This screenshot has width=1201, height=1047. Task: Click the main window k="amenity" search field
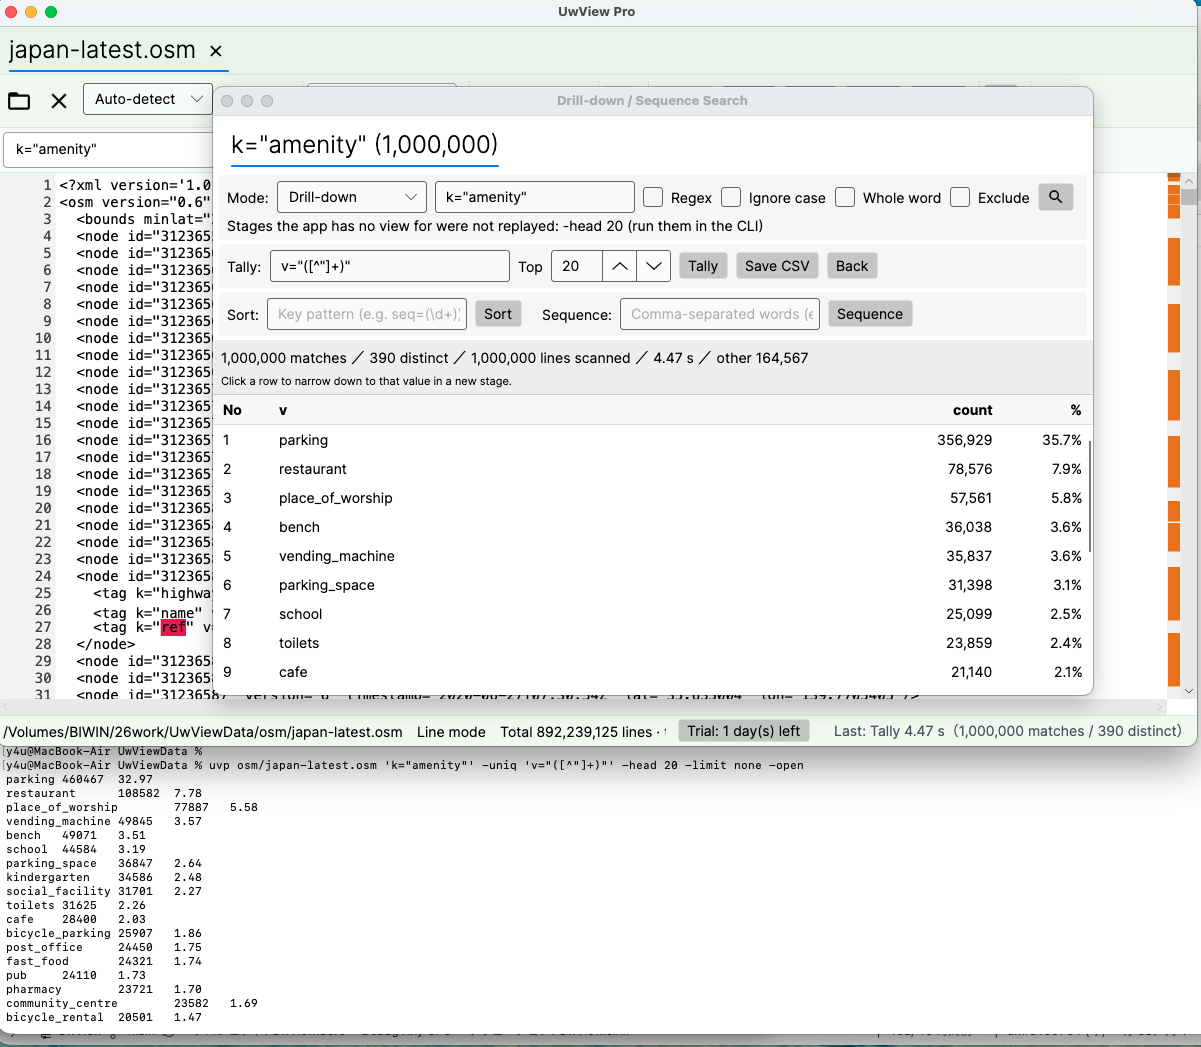pos(108,149)
